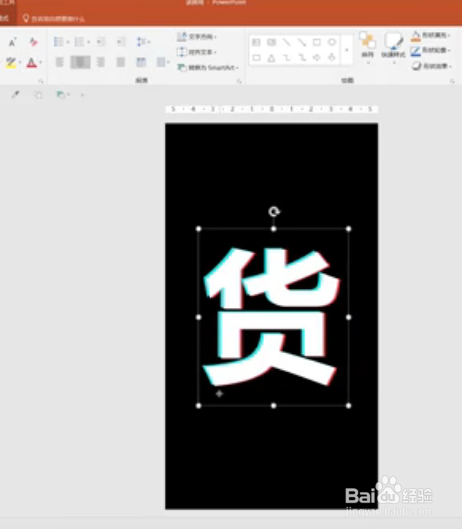Open the text highlight color dropdown arrow

[x=20, y=63]
